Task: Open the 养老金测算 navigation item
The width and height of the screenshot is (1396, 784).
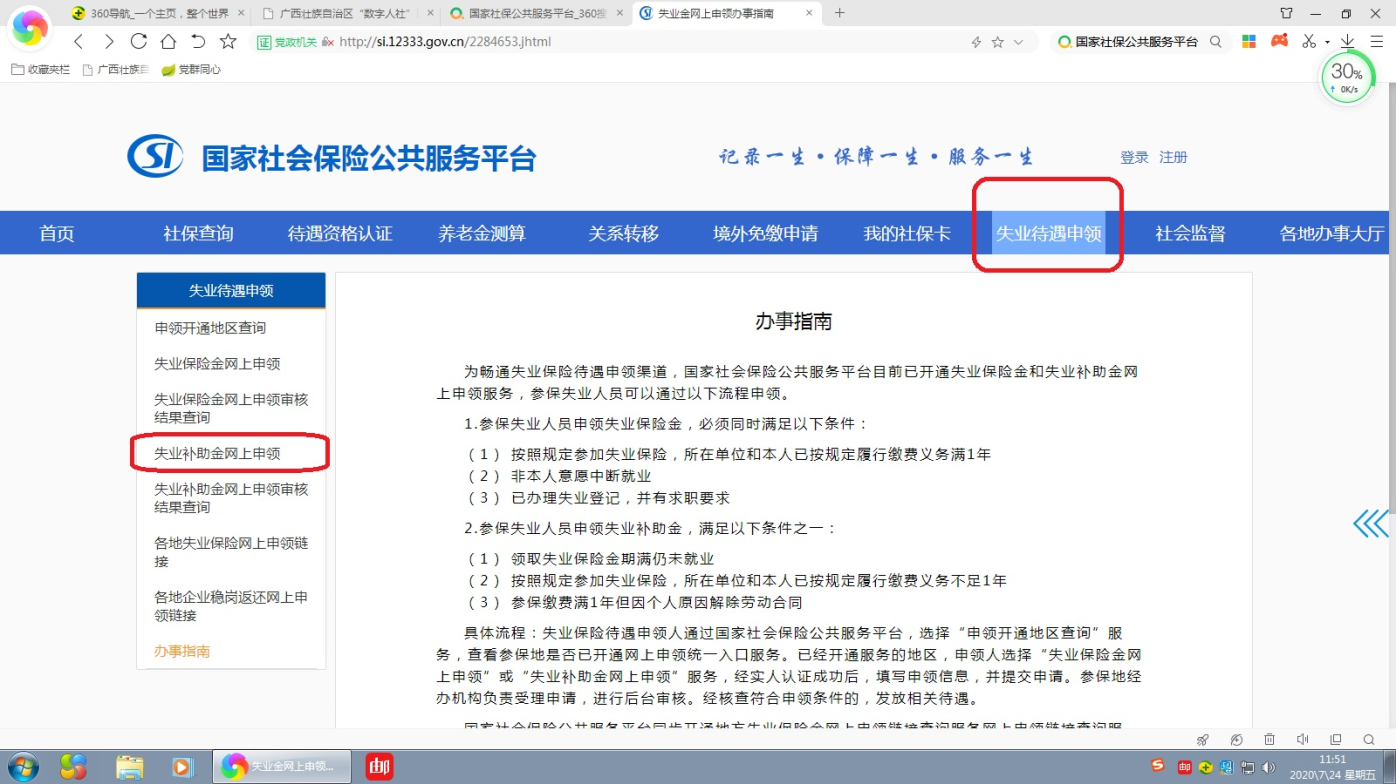Action: [481, 233]
